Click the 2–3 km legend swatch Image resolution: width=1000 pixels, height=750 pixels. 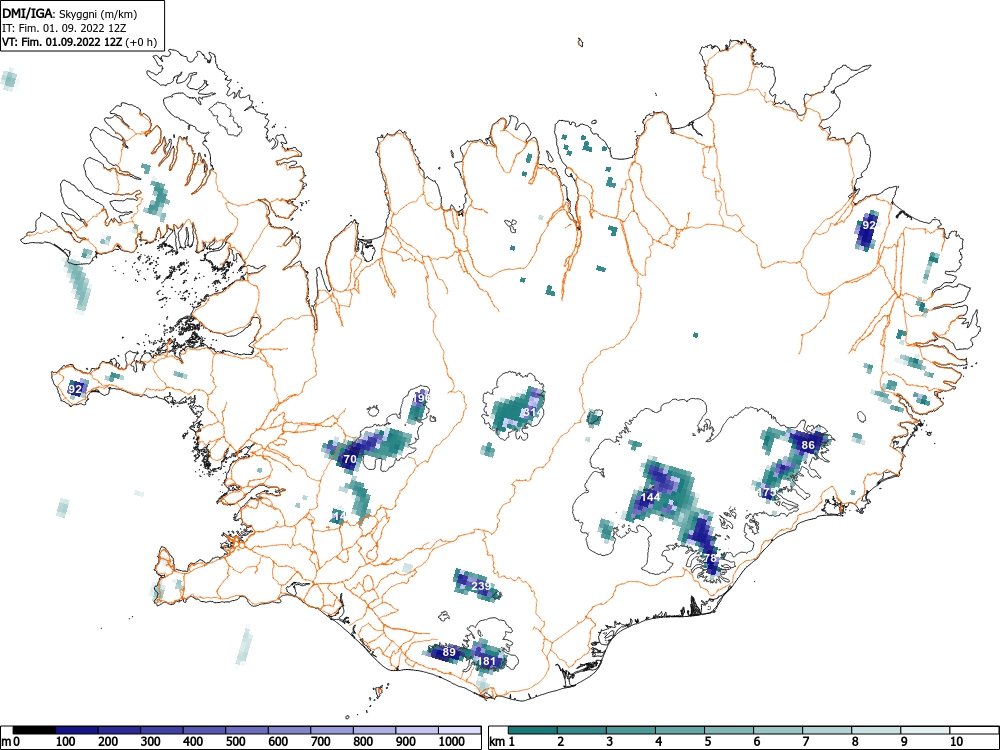point(582,730)
